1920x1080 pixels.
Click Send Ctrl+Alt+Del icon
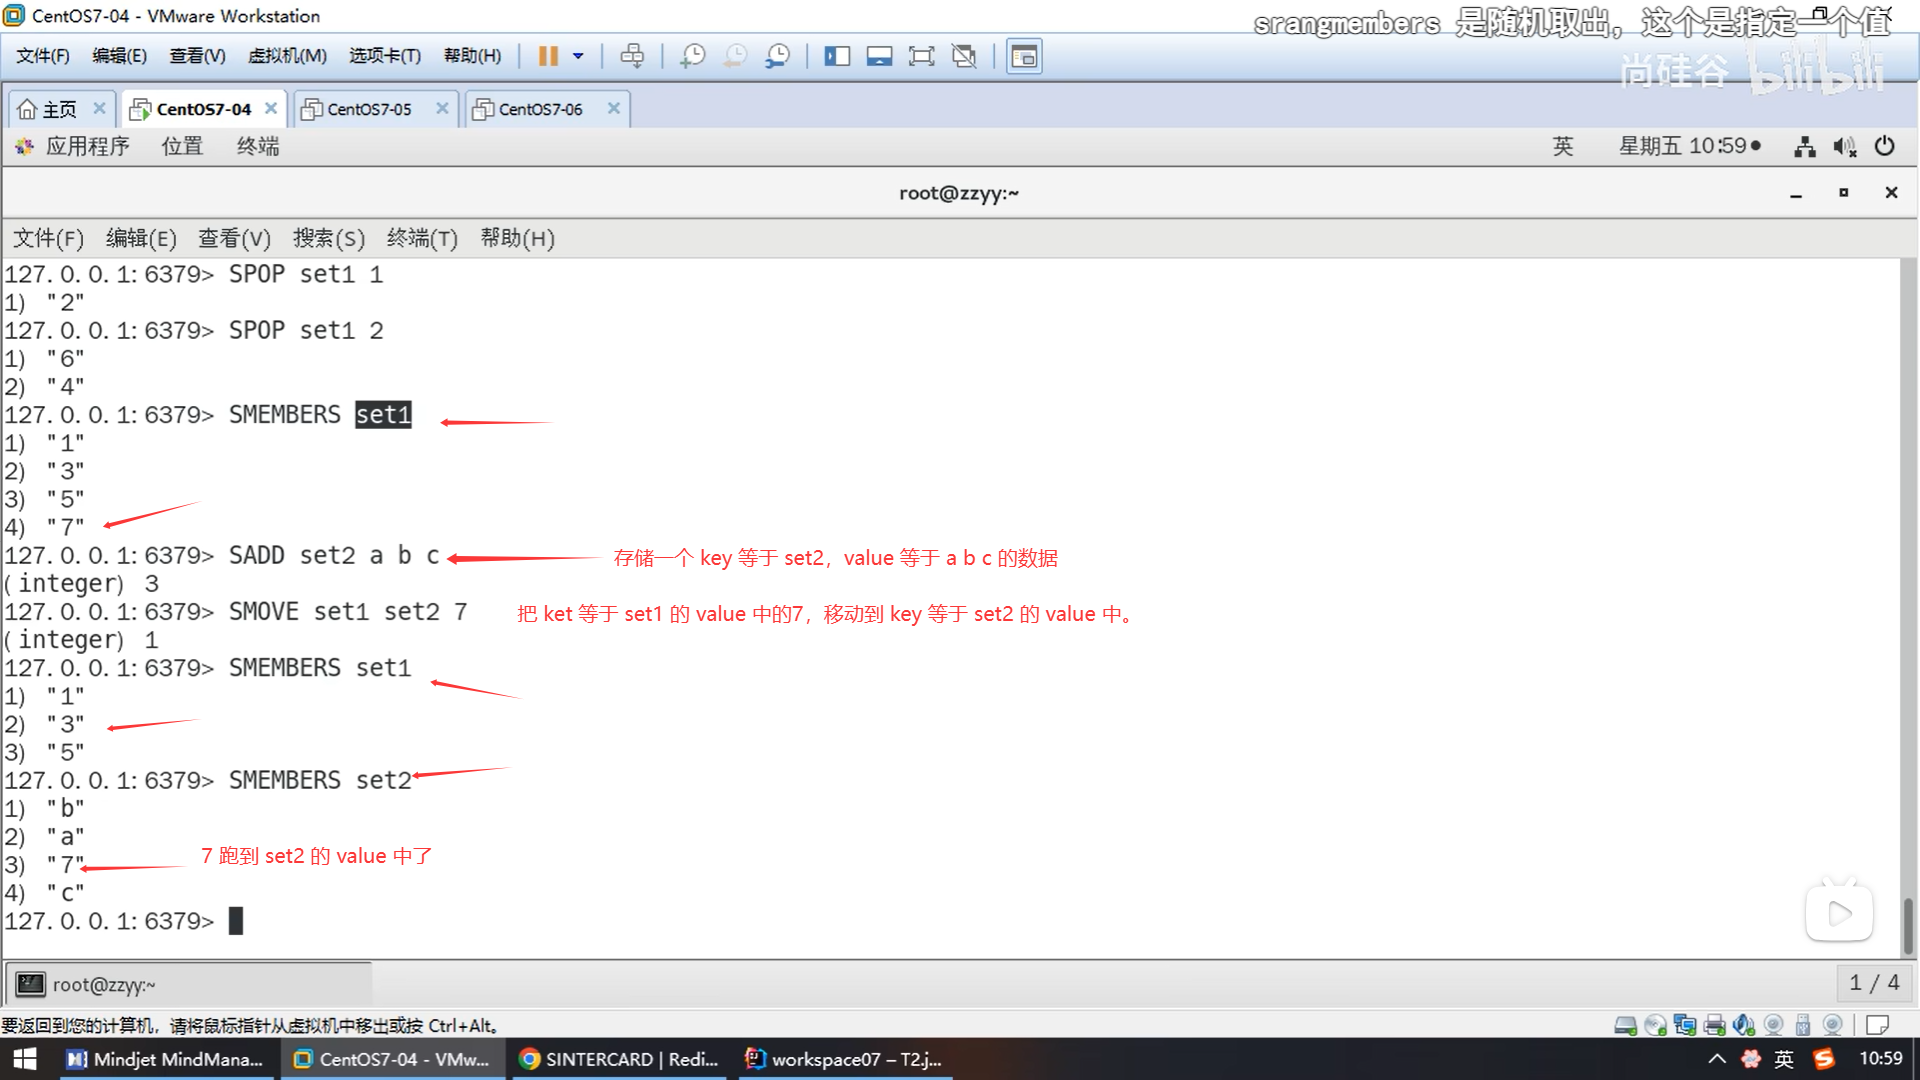[632, 56]
